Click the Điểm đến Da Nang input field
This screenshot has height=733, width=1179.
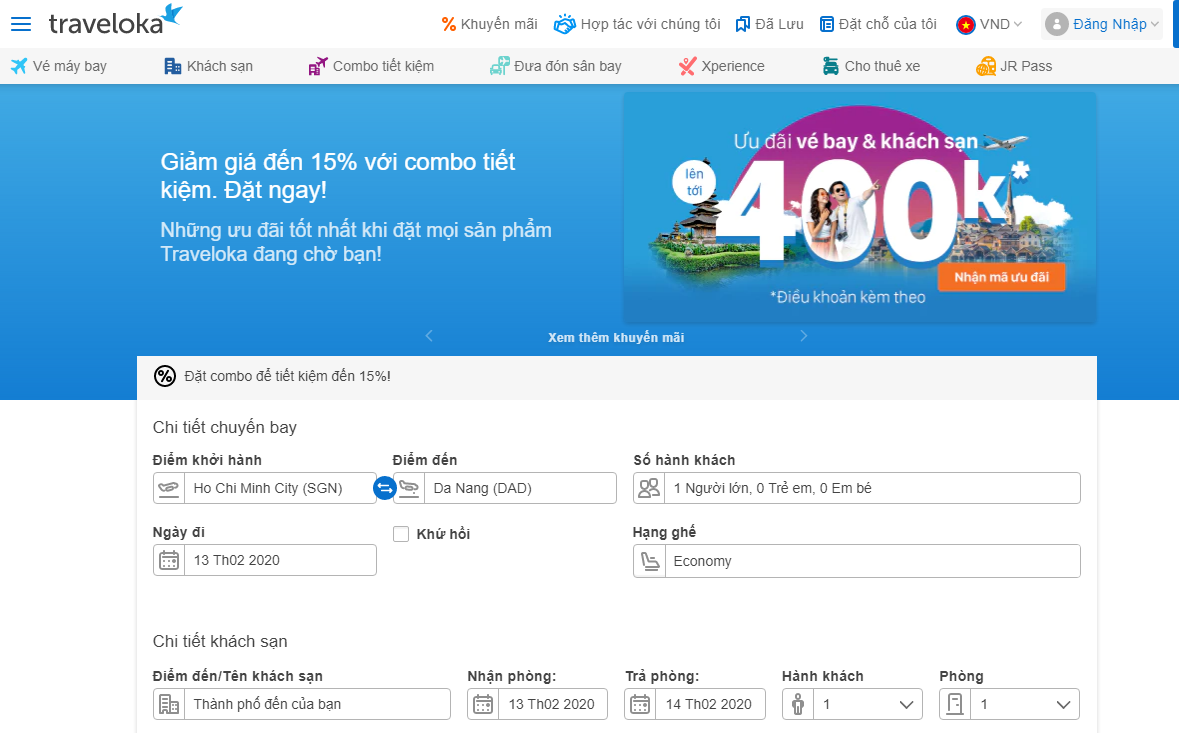tap(518, 488)
